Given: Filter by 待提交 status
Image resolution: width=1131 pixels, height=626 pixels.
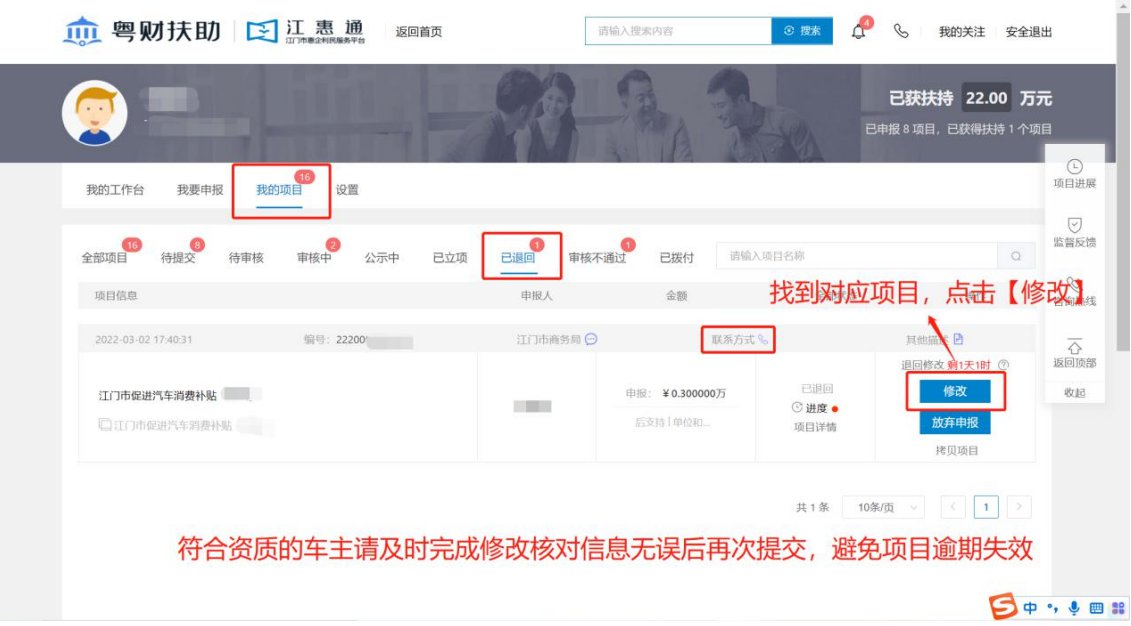Looking at the screenshot, I should tap(178, 257).
